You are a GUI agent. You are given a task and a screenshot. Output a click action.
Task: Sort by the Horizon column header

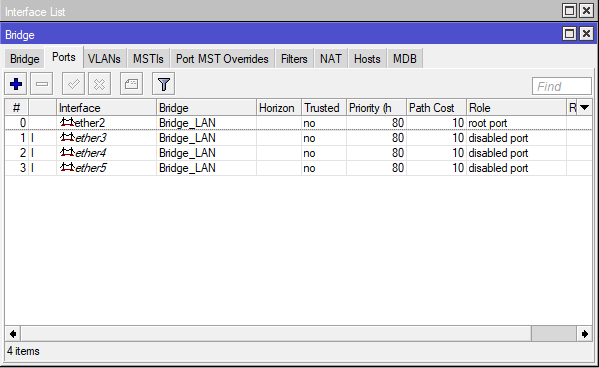tap(279, 108)
